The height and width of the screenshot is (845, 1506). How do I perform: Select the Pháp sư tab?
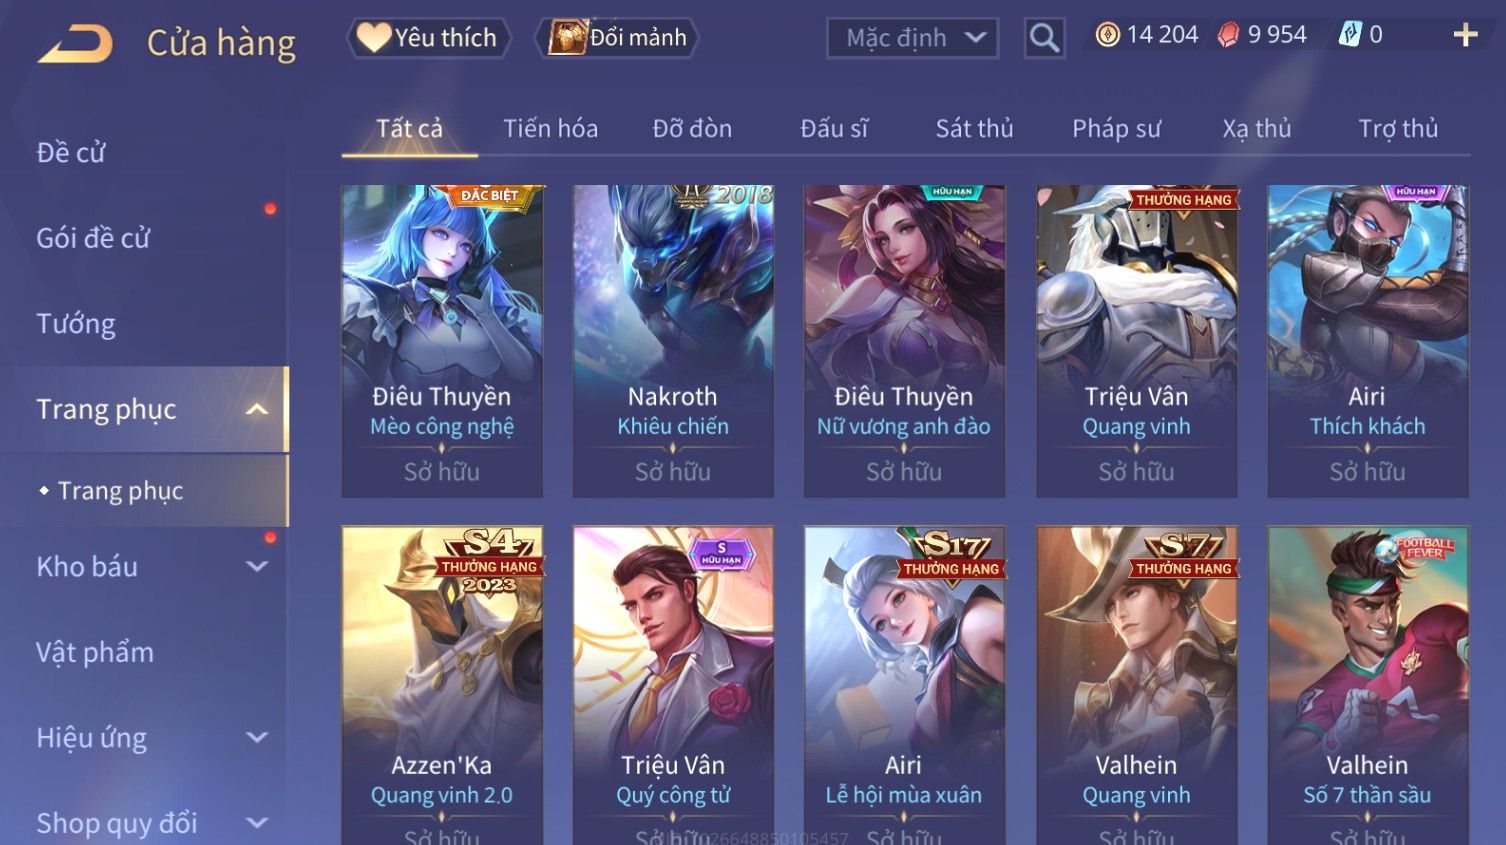[x=1116, y=128]
